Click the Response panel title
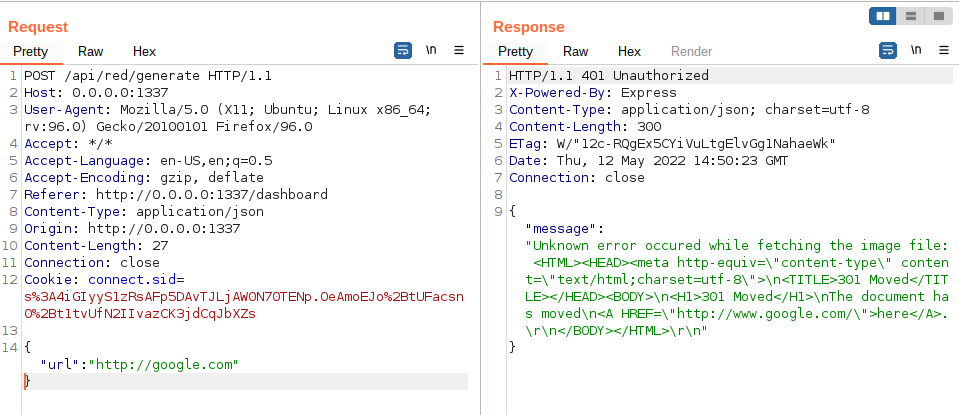The height and width of the screenshot is (415, 959). (528, 28)
